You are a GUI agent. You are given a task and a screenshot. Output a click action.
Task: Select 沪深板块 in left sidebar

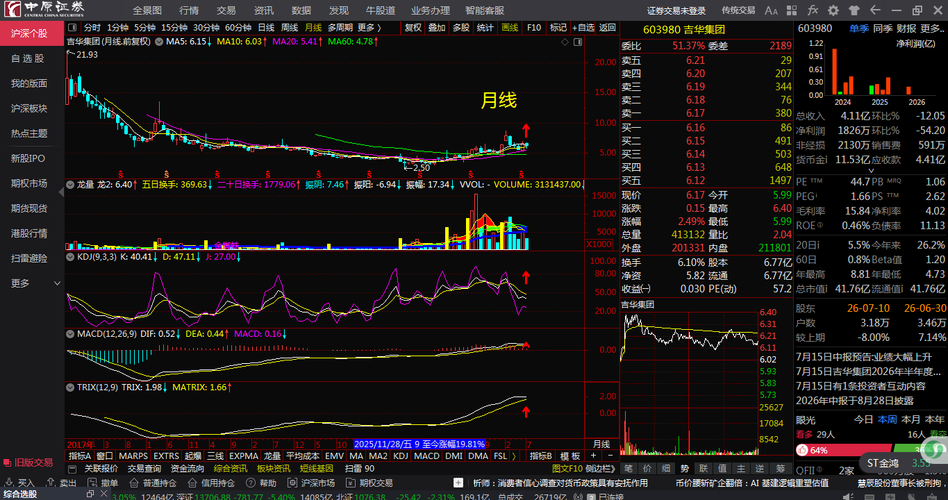pyautogui.click(x=29, y=108)
